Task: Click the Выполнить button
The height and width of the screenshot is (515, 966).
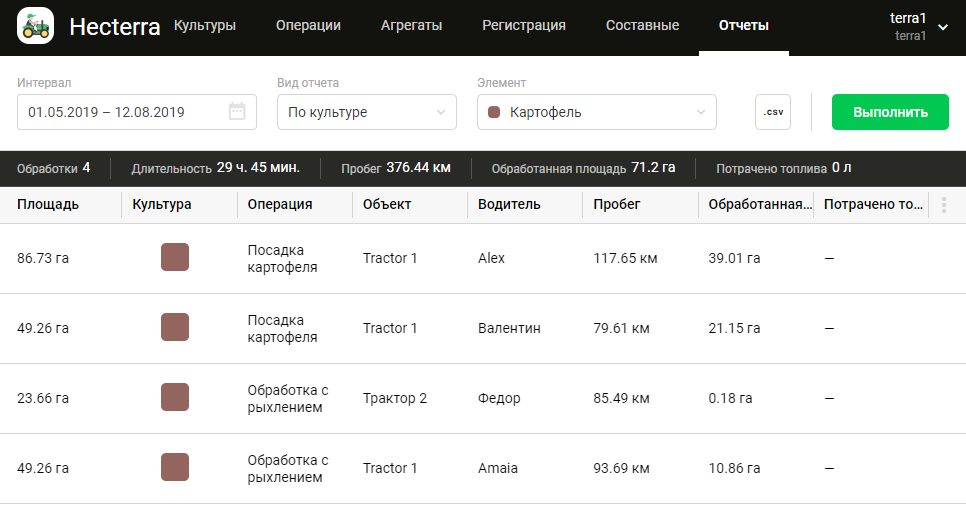Action: [890, 112]
